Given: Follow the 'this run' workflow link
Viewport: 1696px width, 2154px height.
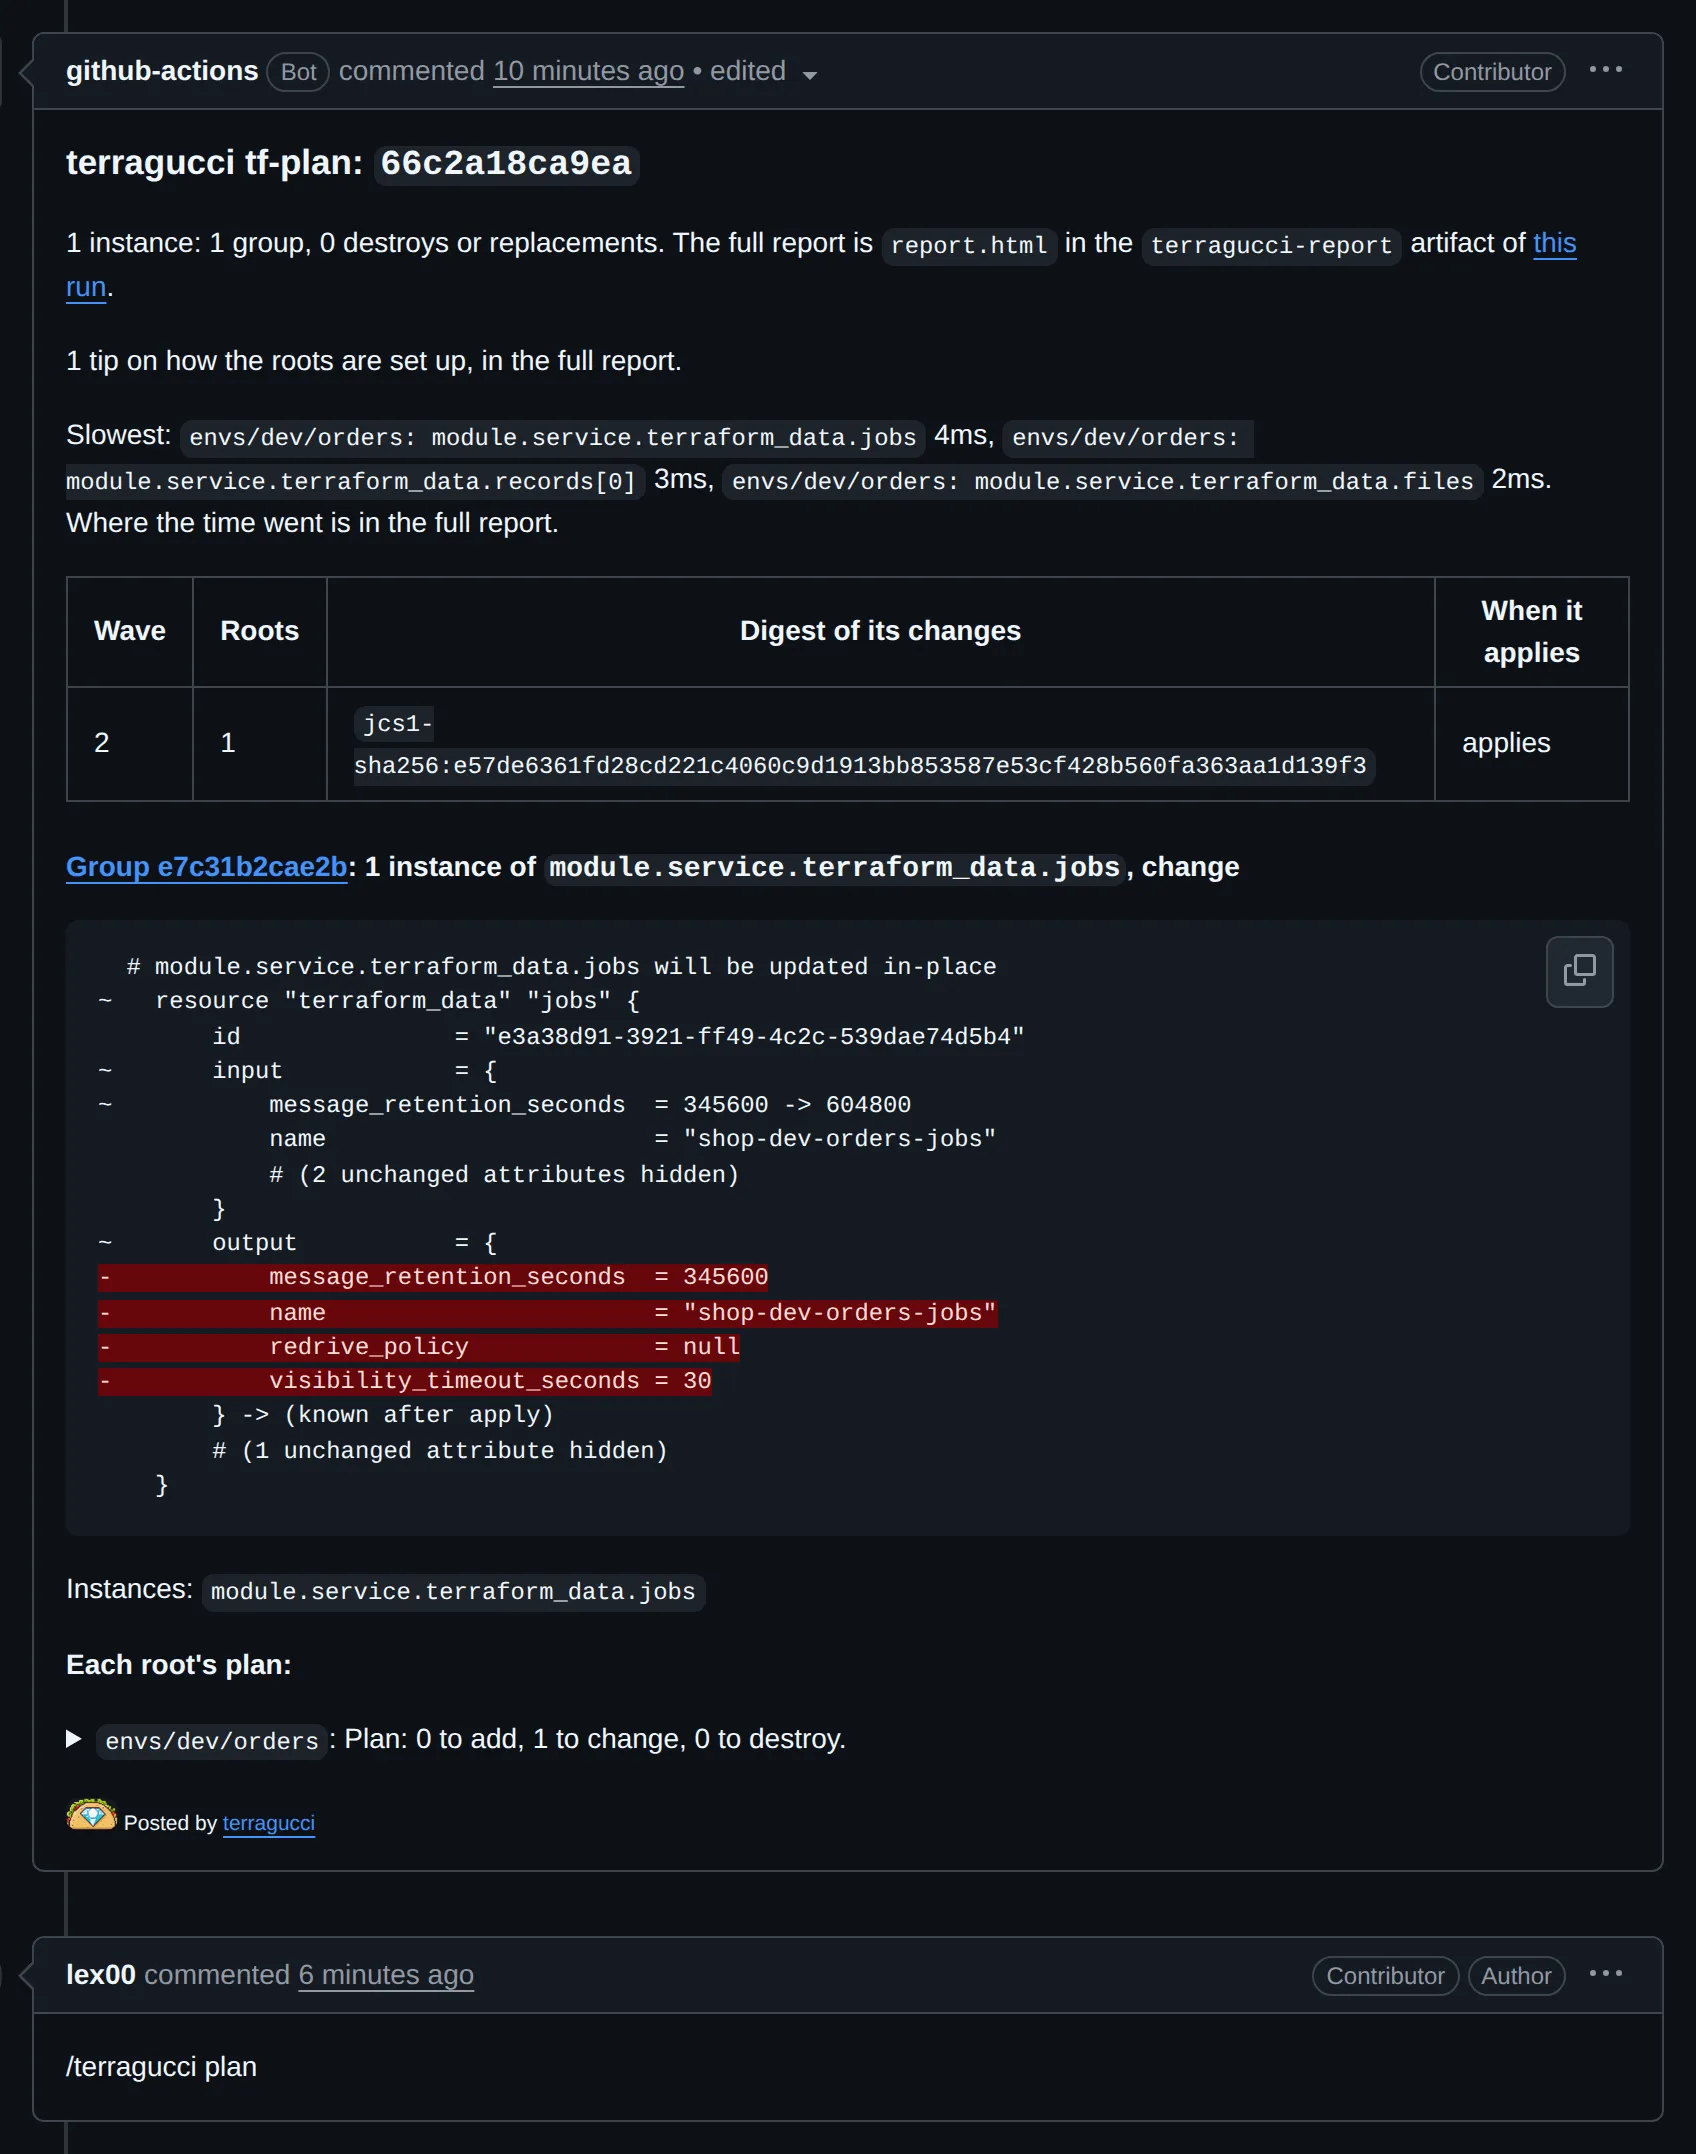Looking at the screenshot, I should [x=1554, y=243].
